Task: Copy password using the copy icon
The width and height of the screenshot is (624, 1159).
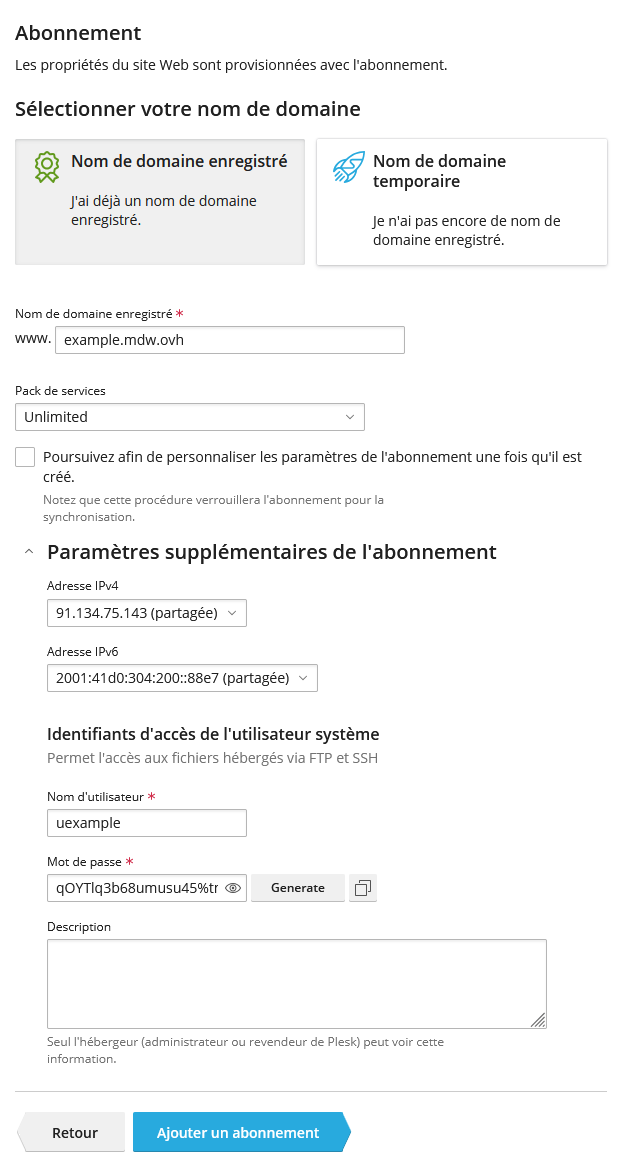Action: coord(363,888)
